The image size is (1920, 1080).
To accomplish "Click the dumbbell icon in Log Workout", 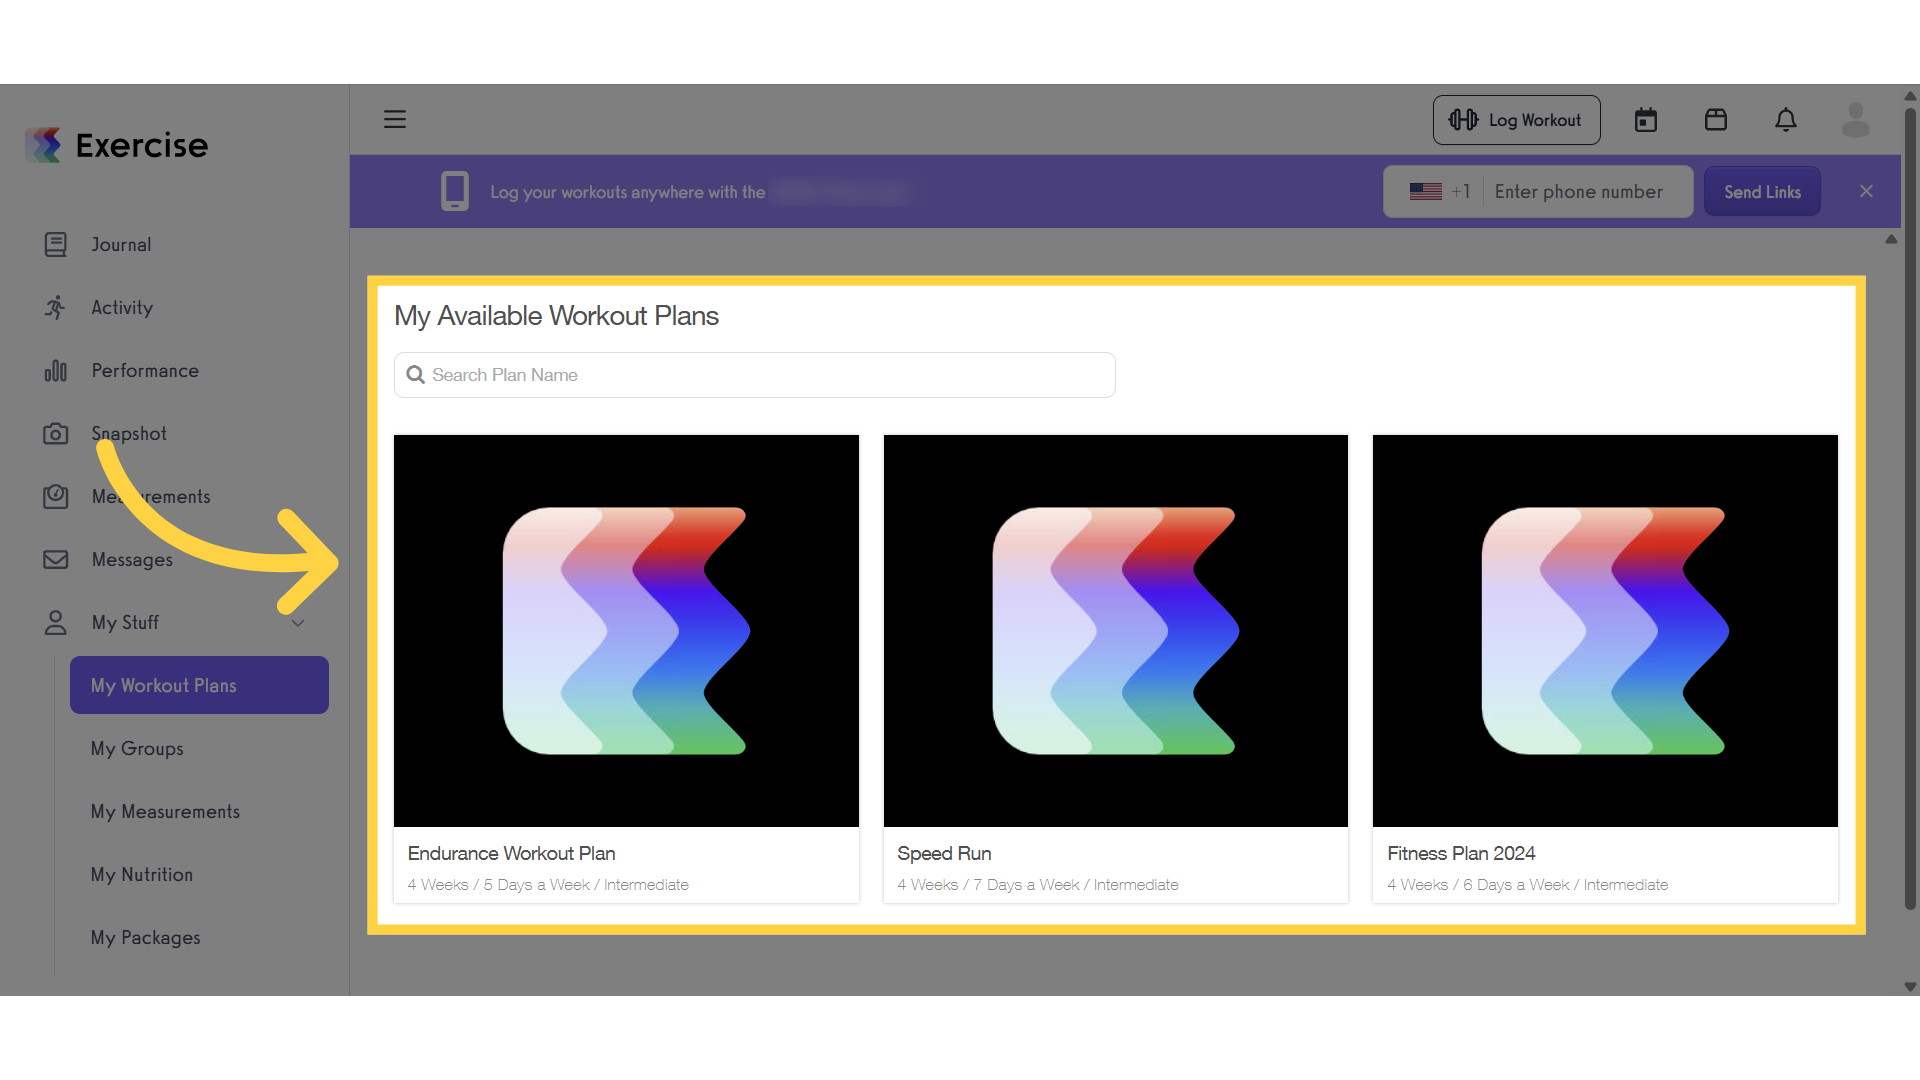I will (1463, 120).
